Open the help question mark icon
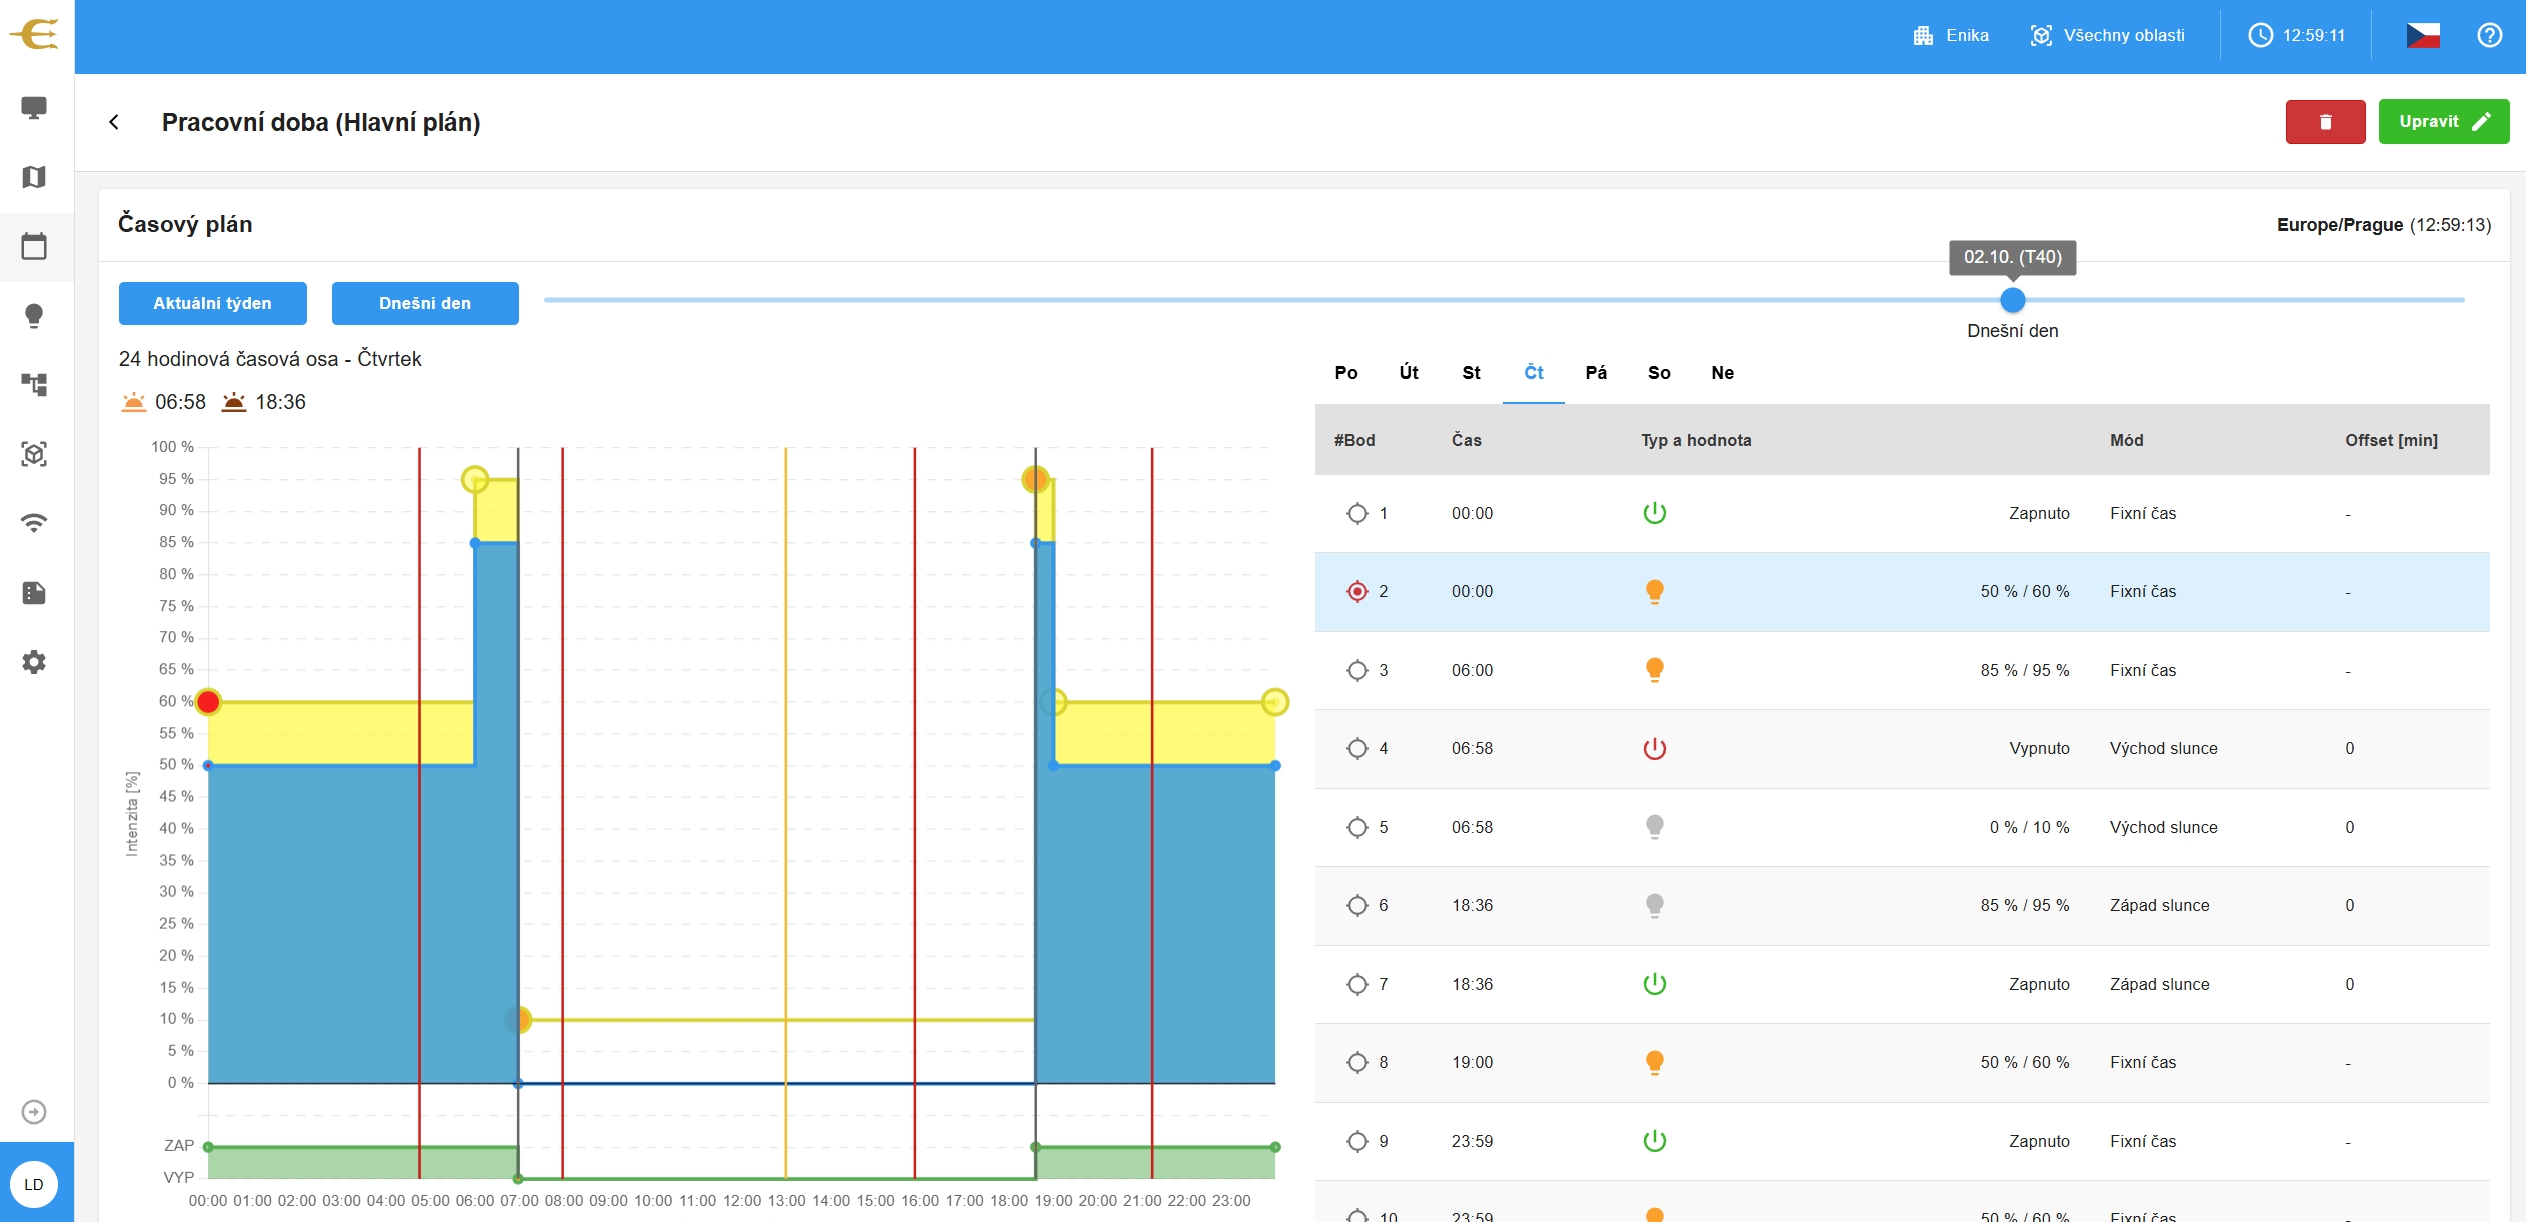 tap(2489, 36)
